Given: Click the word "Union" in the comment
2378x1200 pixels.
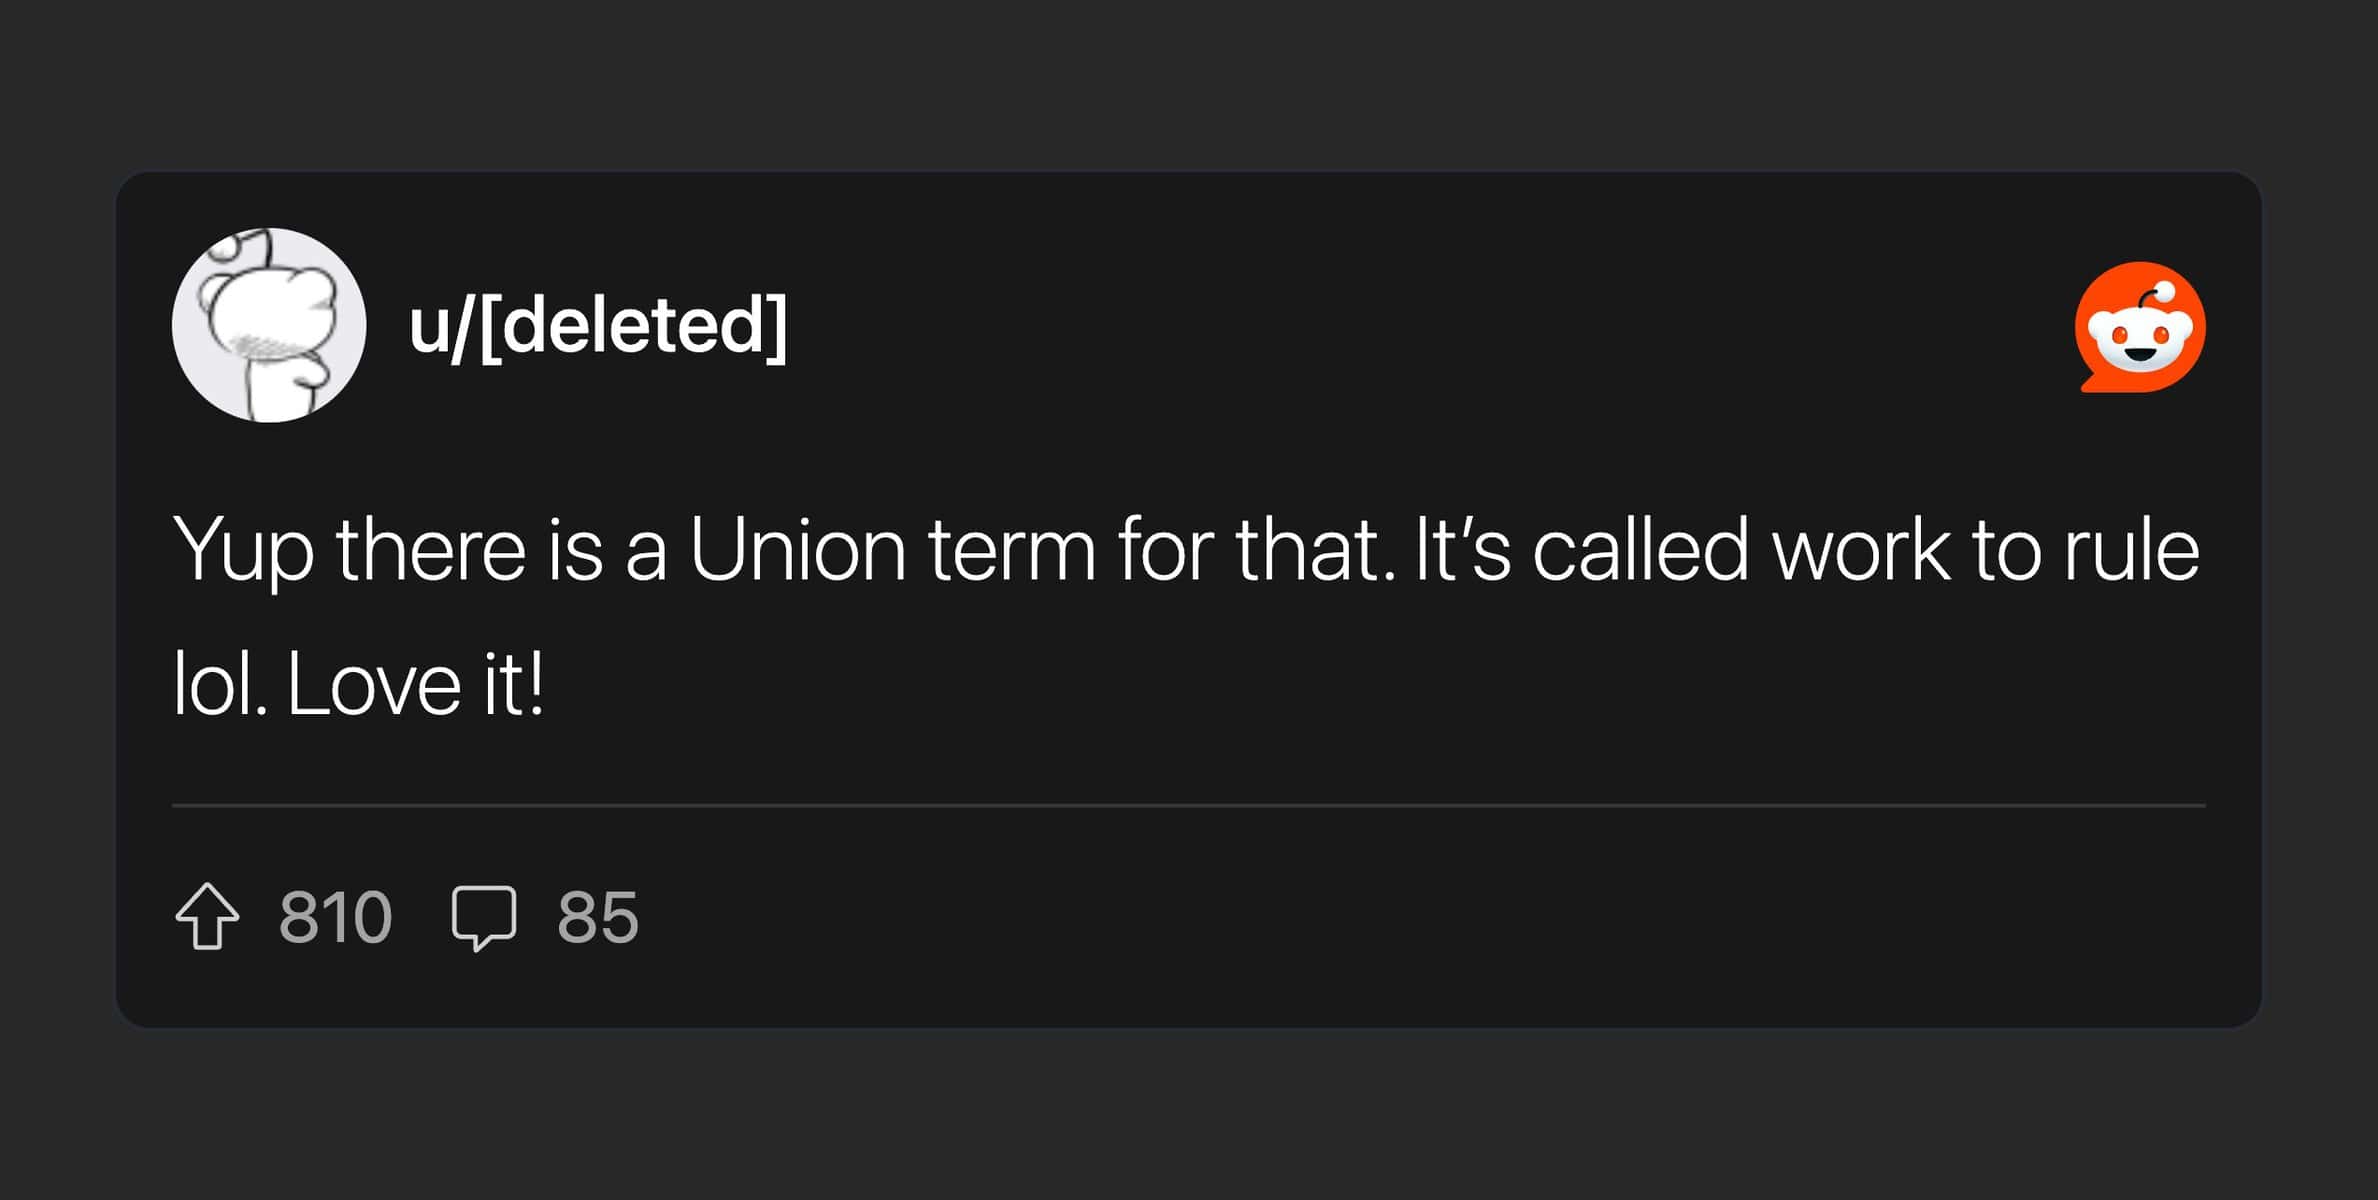Looking at the screenshot, I should click(797, 549).
